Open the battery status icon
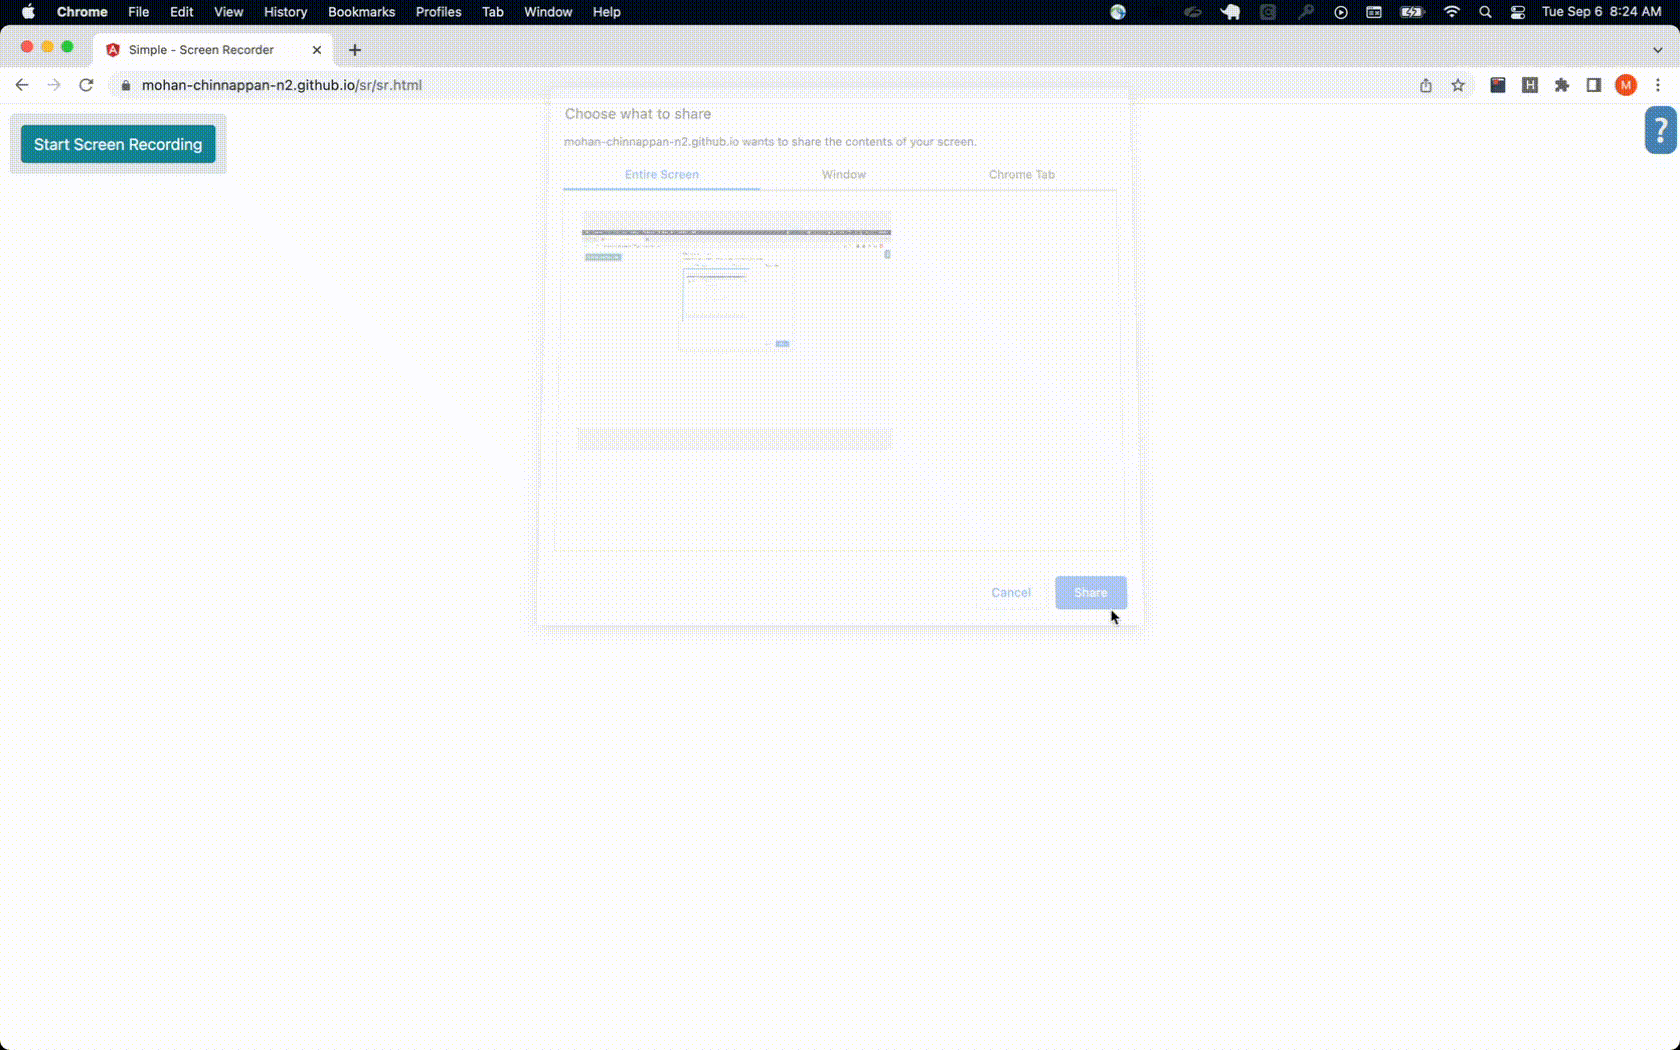The height and width of the screenshot is (1050, 1680). pyautogui.click(x=1412, y=12)
